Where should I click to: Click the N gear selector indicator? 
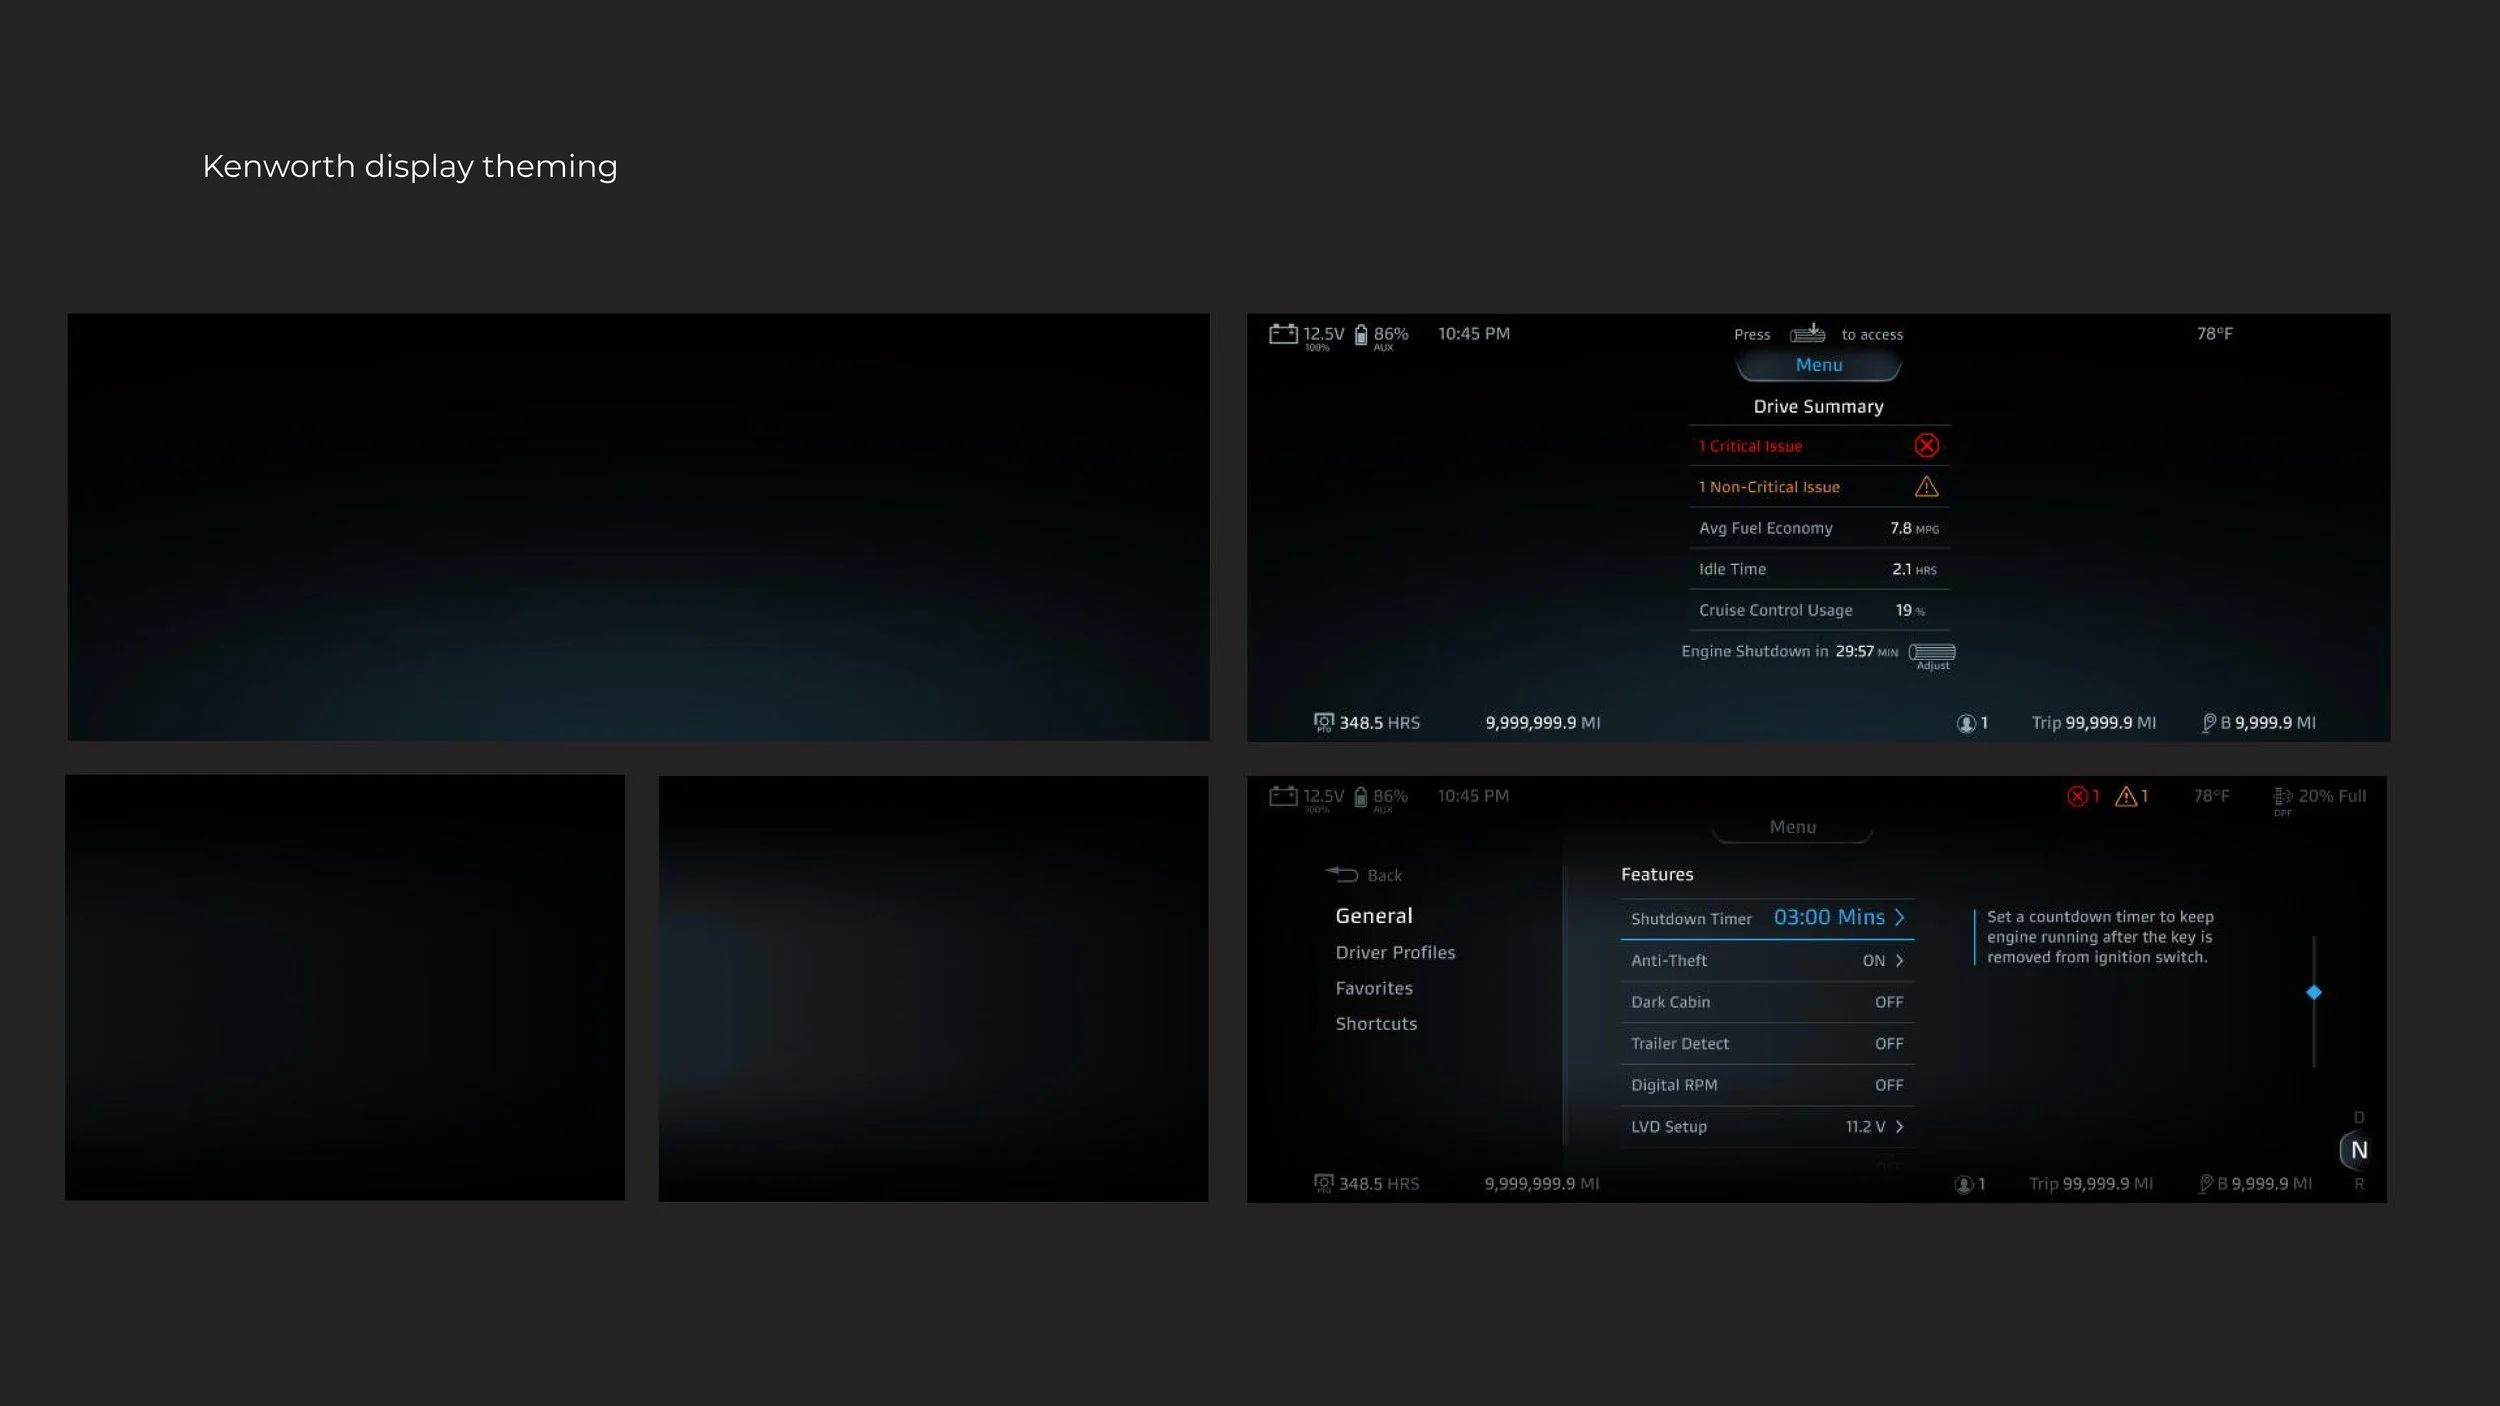point(2358,1150)
